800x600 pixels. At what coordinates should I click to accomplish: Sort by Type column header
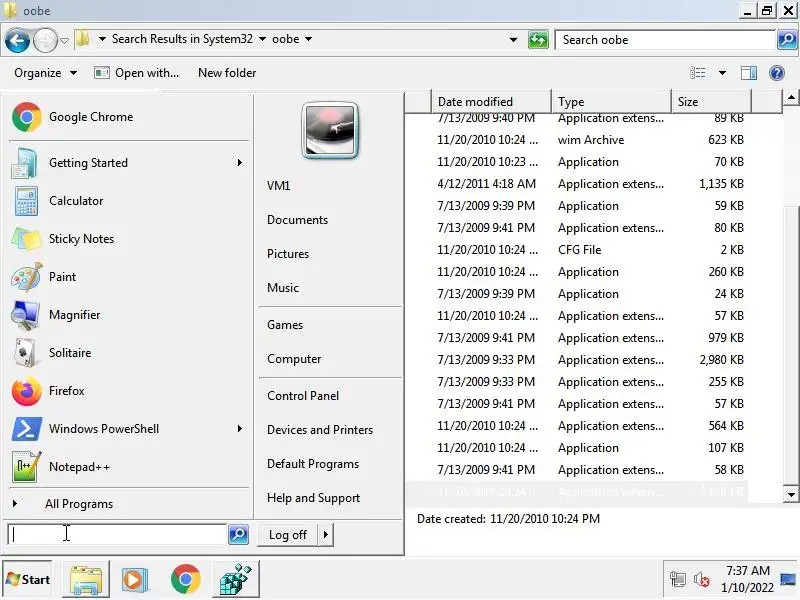tap(611, 102)
